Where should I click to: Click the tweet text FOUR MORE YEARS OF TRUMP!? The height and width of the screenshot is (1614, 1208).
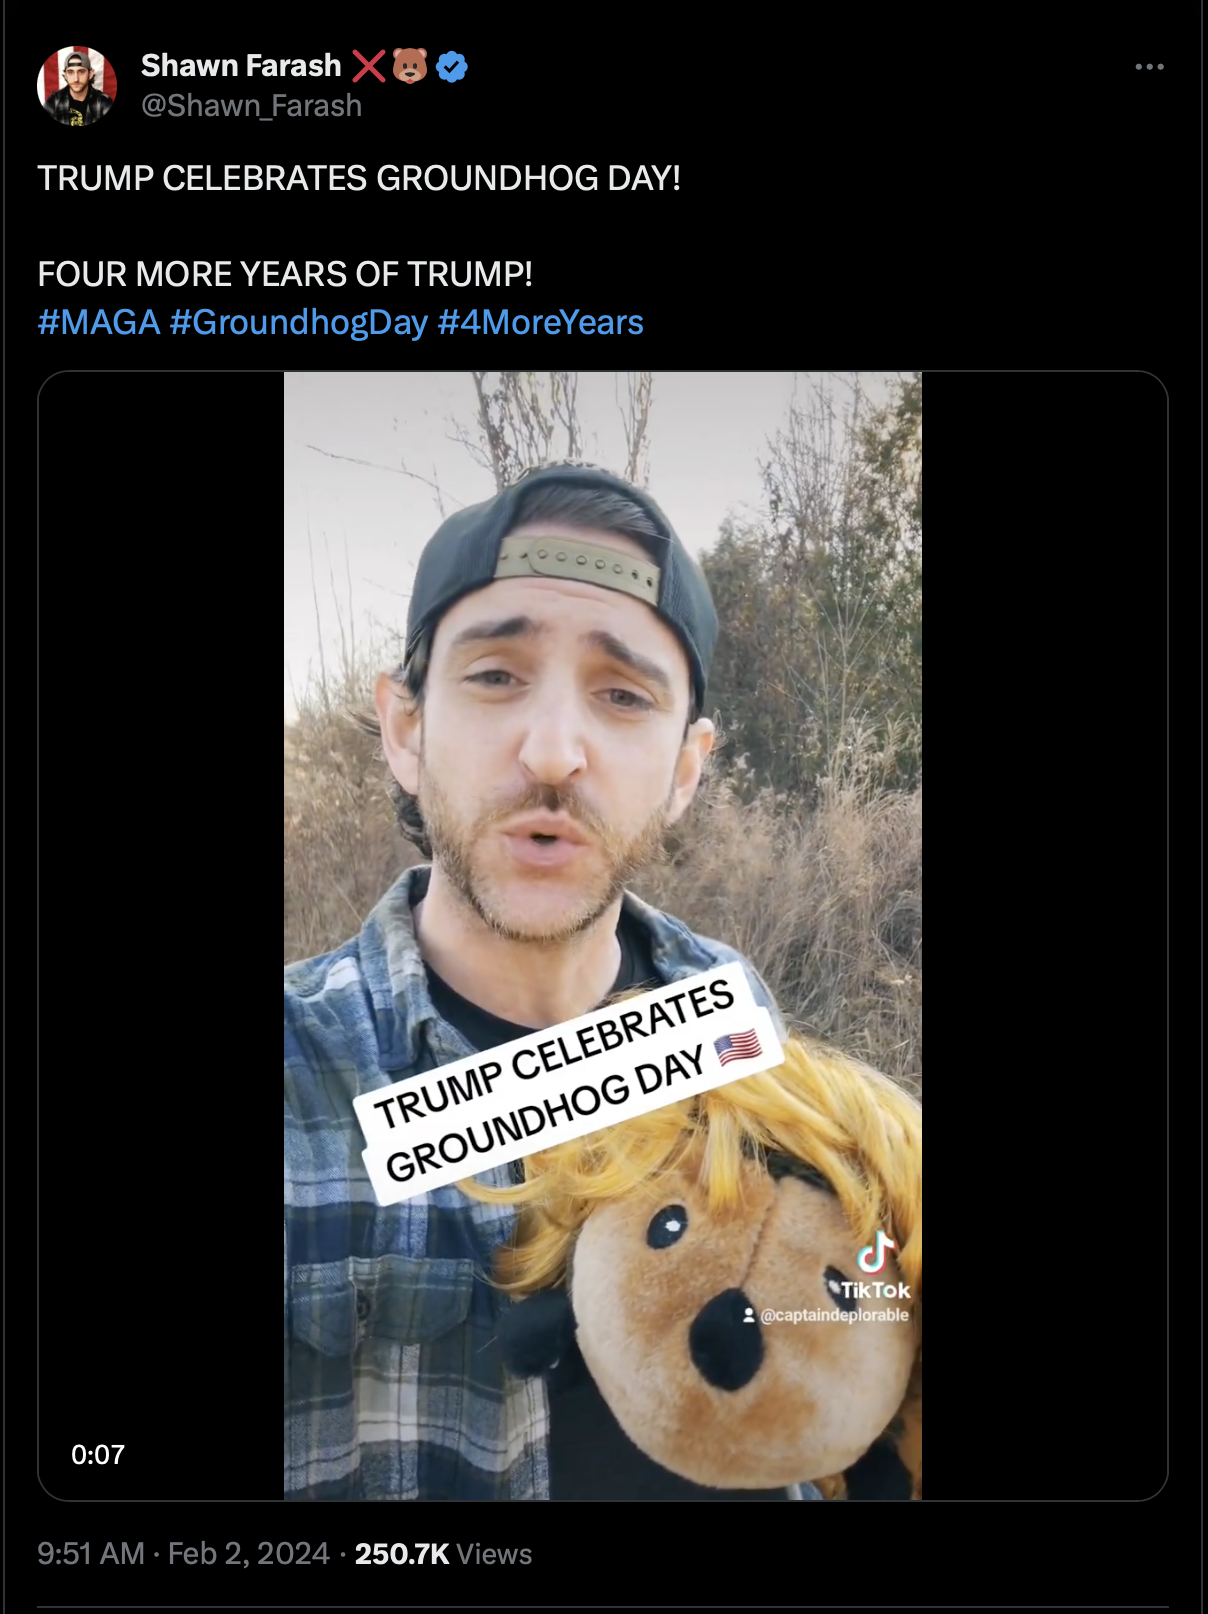point(285,274)
